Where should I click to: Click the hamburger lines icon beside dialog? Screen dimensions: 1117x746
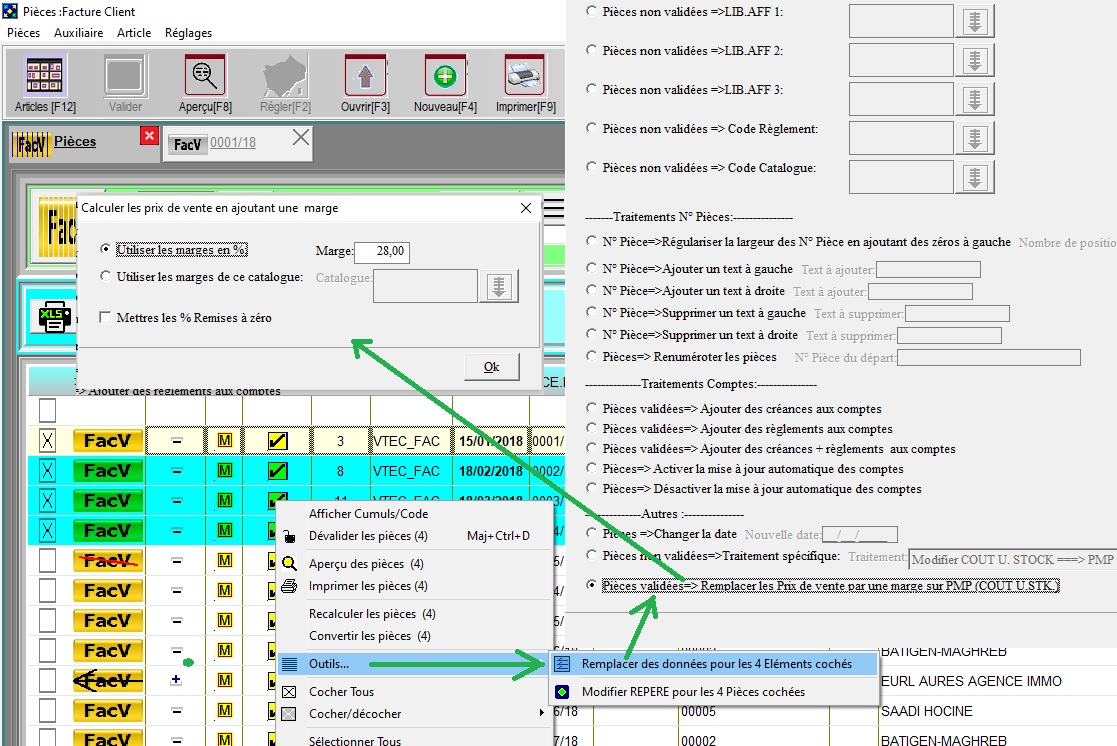click(554, 209)
